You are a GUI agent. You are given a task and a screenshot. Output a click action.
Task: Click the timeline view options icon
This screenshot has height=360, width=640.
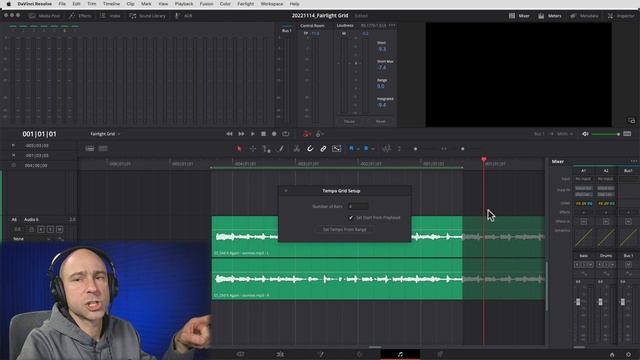pyautogui.click(x=90, y=149)
